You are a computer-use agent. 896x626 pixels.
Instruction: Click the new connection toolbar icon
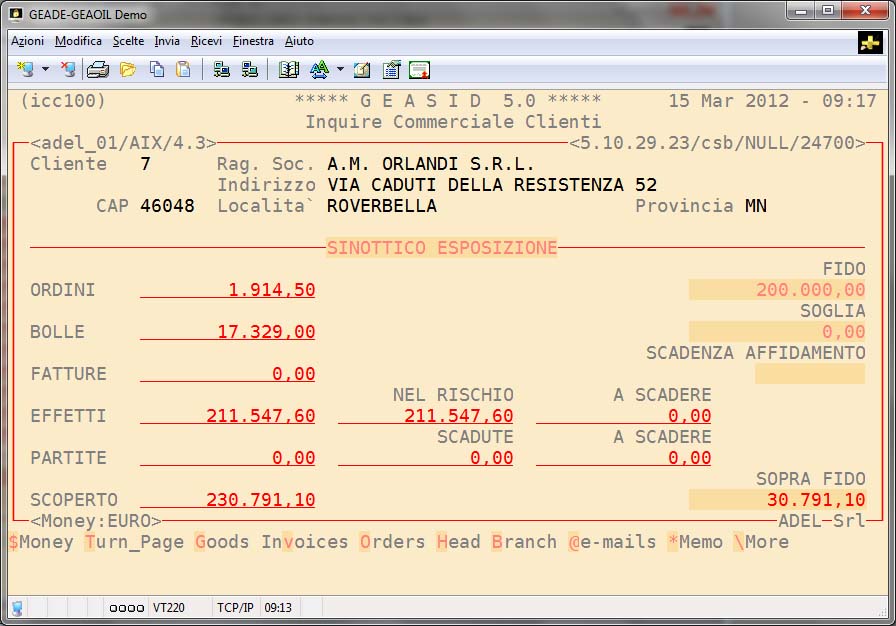(x=25, y=69)
